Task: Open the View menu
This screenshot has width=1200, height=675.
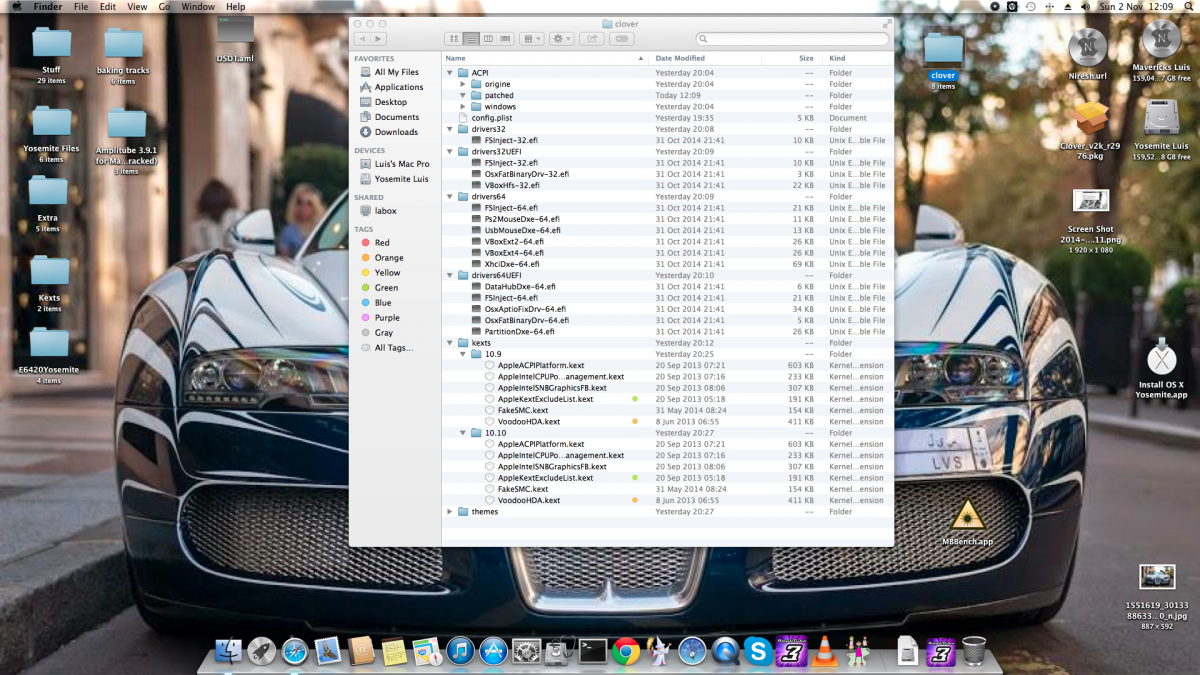Action: click(x=137, y=7)
